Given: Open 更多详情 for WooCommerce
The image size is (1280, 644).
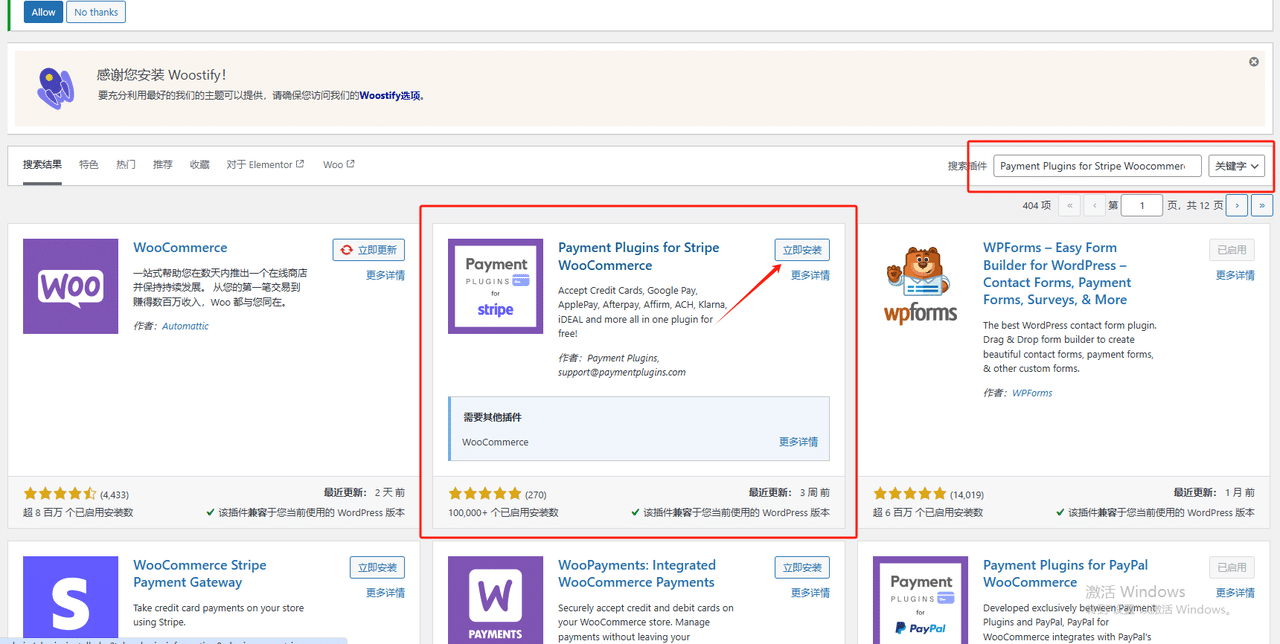Looking at the screenshot, I should (385, 275).
